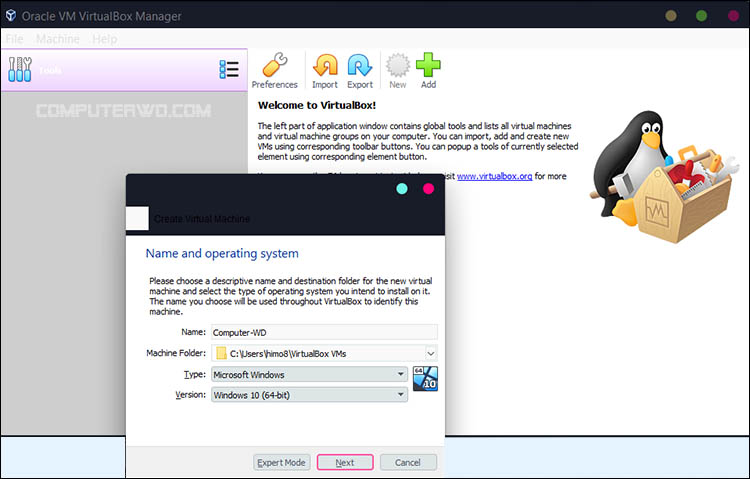This screenshot has height=479, width=750.
Task: Open the Type dropdown showing Microsoft Windows
Action: point(309,374)
